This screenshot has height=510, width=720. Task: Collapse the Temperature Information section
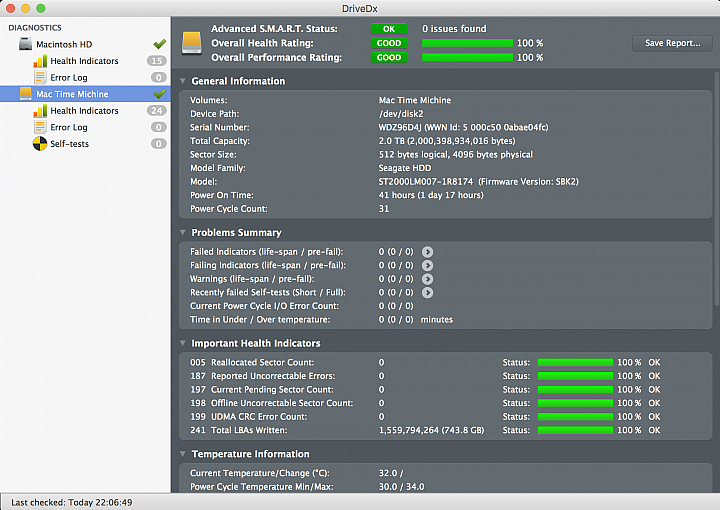[183, 454]
